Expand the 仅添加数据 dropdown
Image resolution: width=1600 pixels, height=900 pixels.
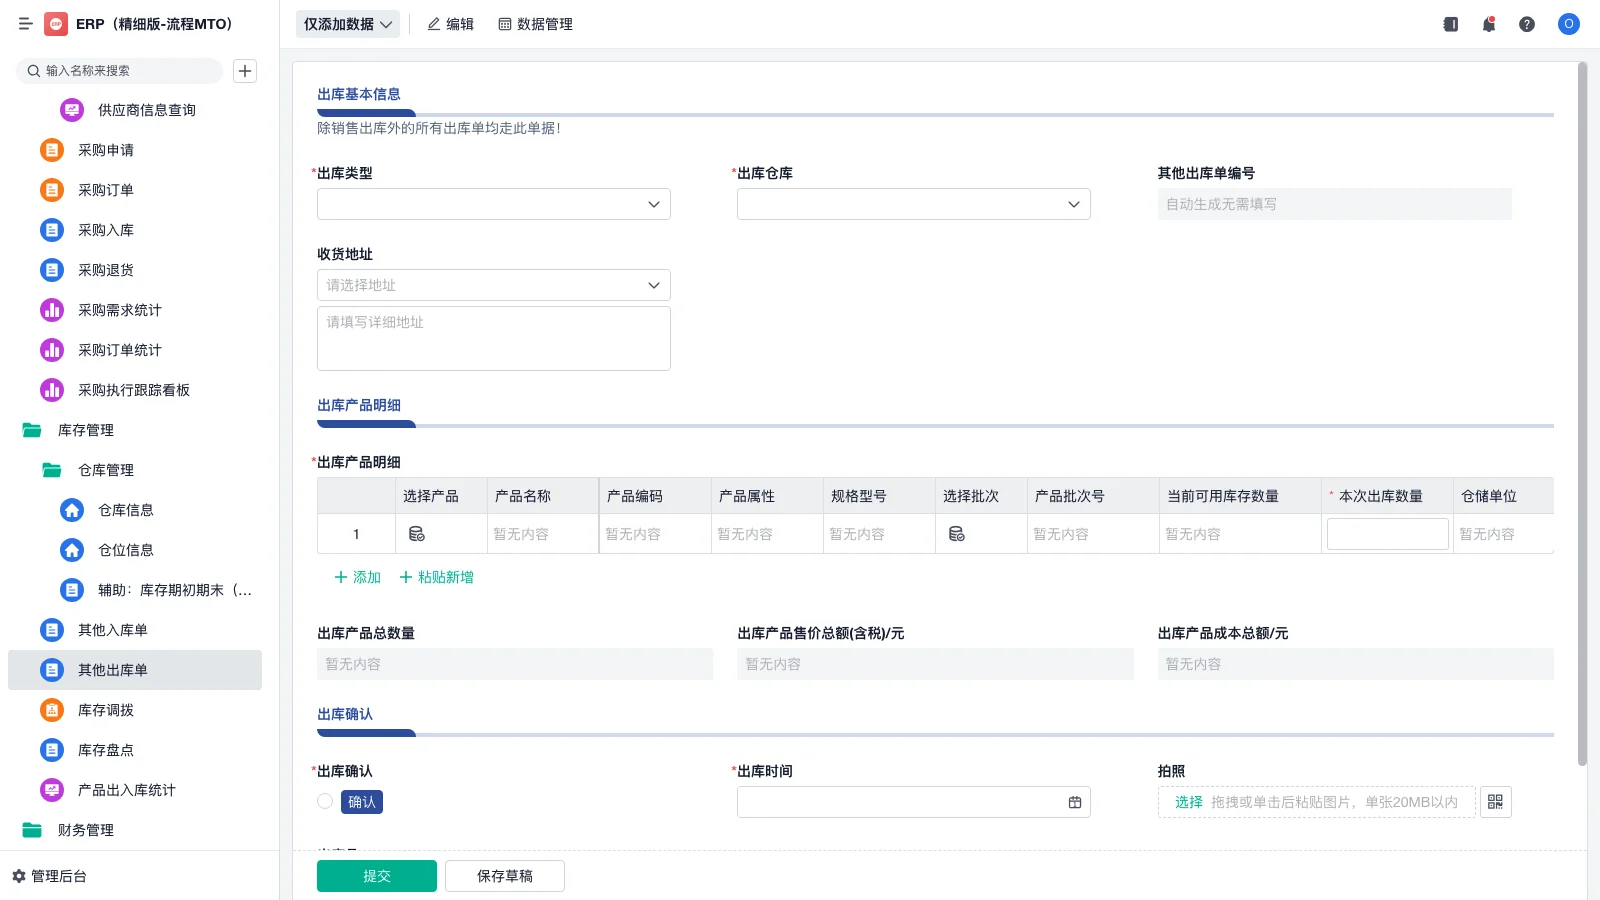point(346,23)
